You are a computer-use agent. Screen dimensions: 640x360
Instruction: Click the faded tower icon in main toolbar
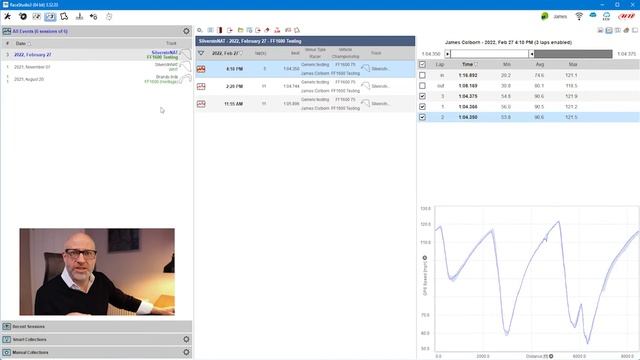click(79, 16)
